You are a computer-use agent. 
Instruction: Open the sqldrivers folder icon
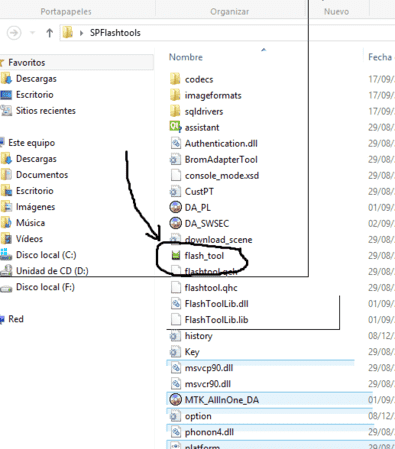(175, 111)
